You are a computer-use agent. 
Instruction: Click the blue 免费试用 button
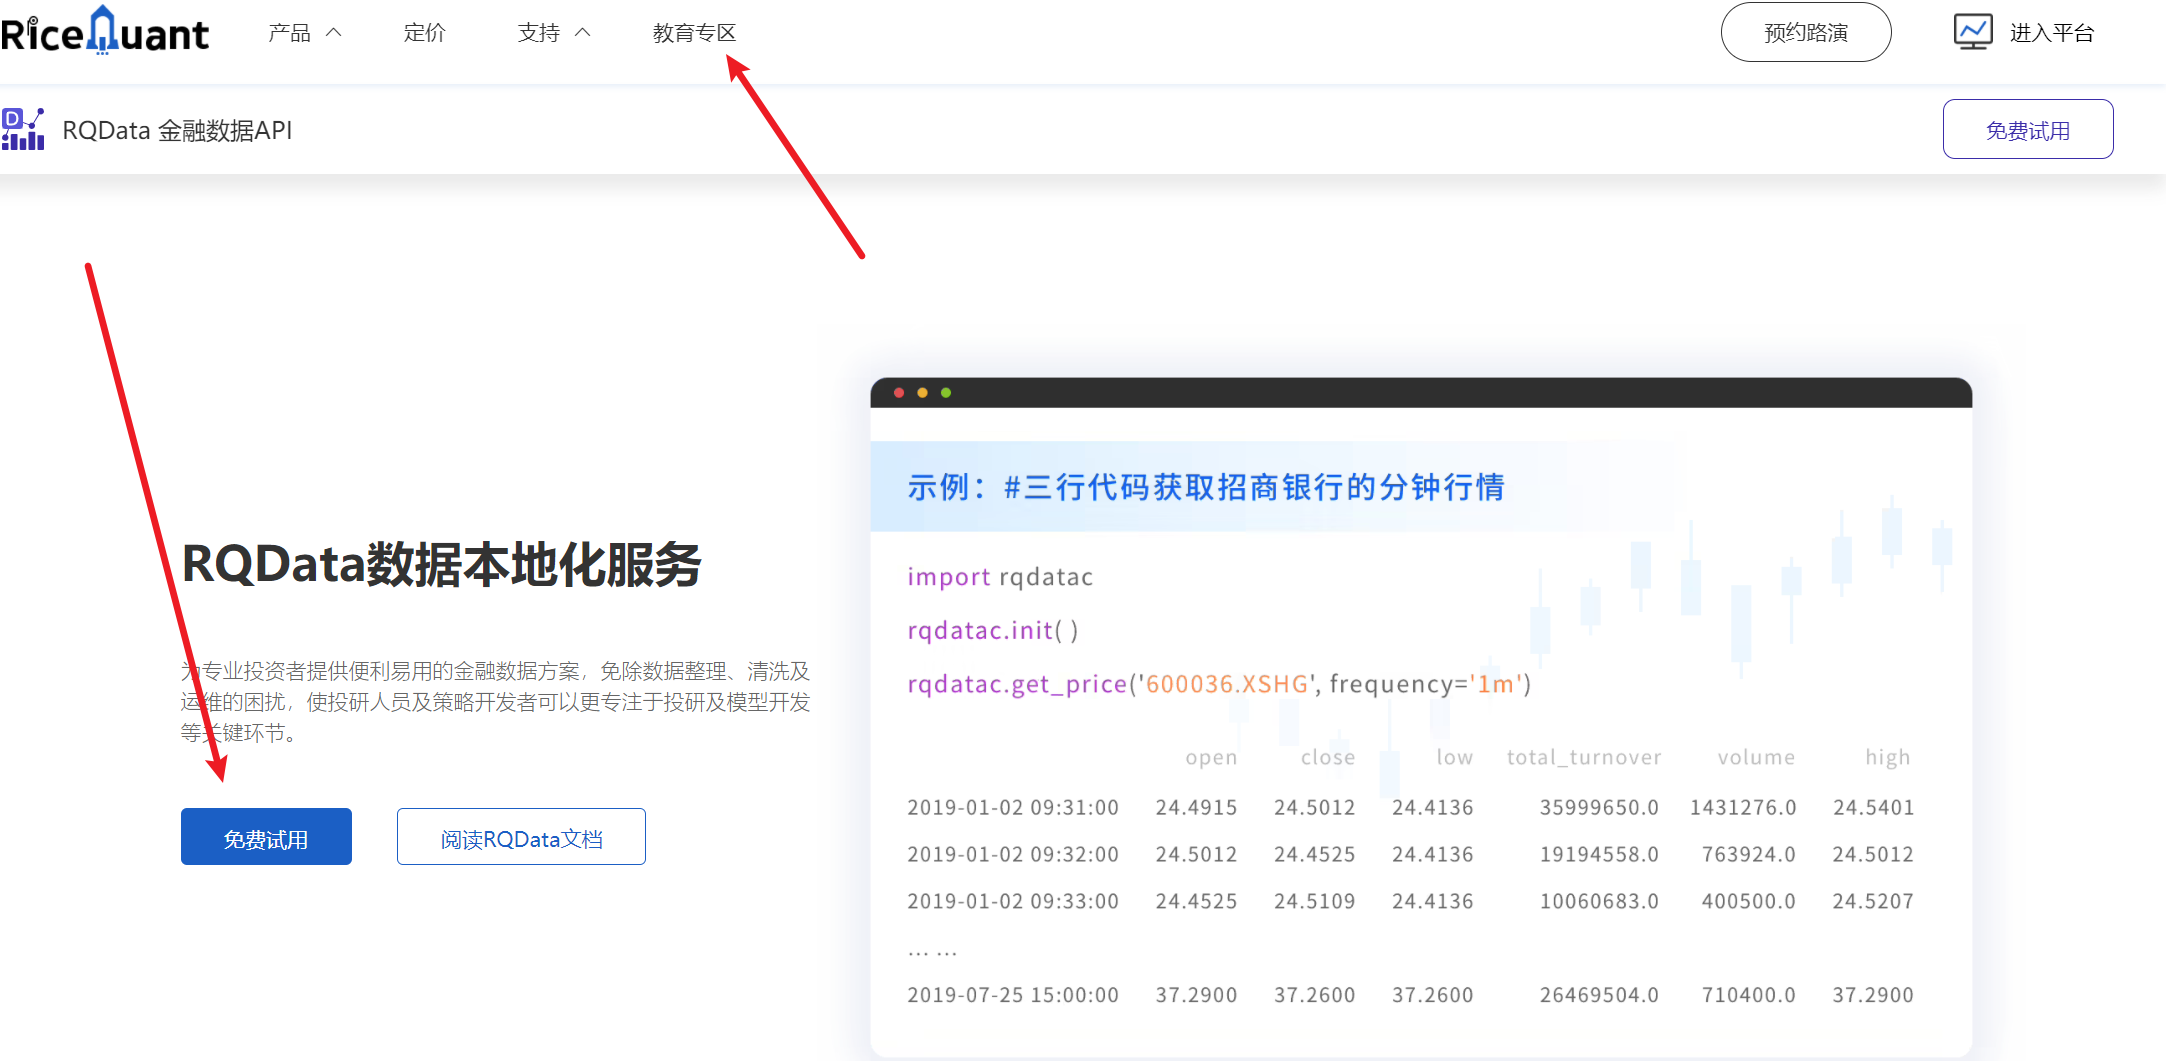(266, 836)
